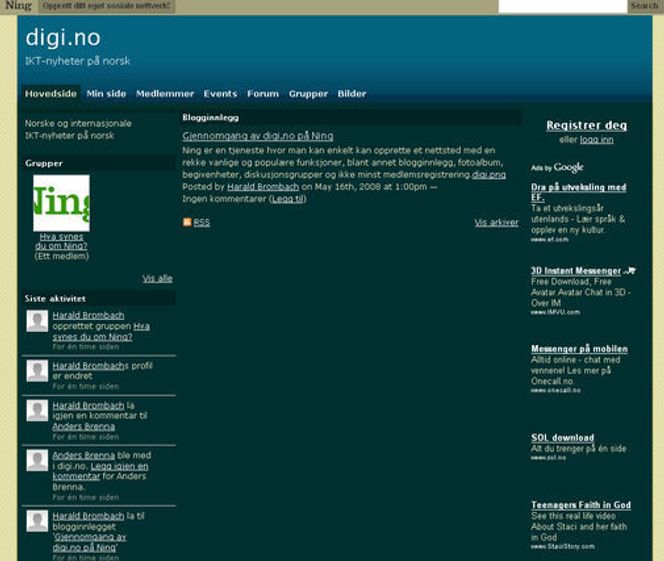Click the 'Siste aktivitet' section heading
664x561 pixels.
pyautogui.click(x=55, y=298)
